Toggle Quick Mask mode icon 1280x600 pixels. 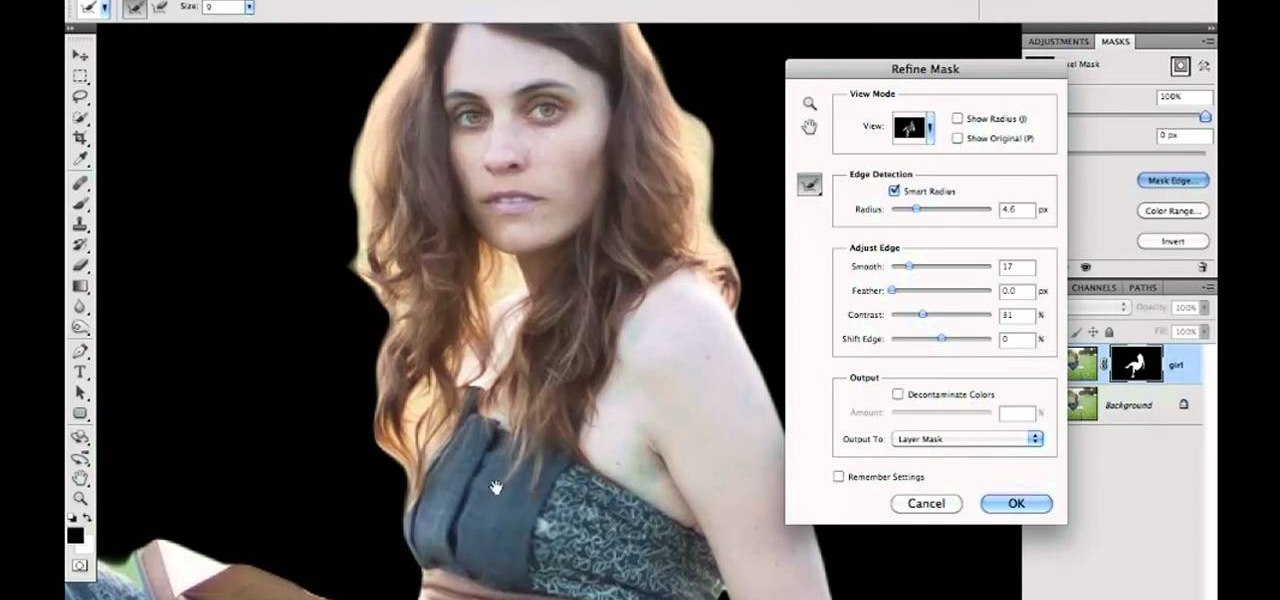[x=79, y=566]
